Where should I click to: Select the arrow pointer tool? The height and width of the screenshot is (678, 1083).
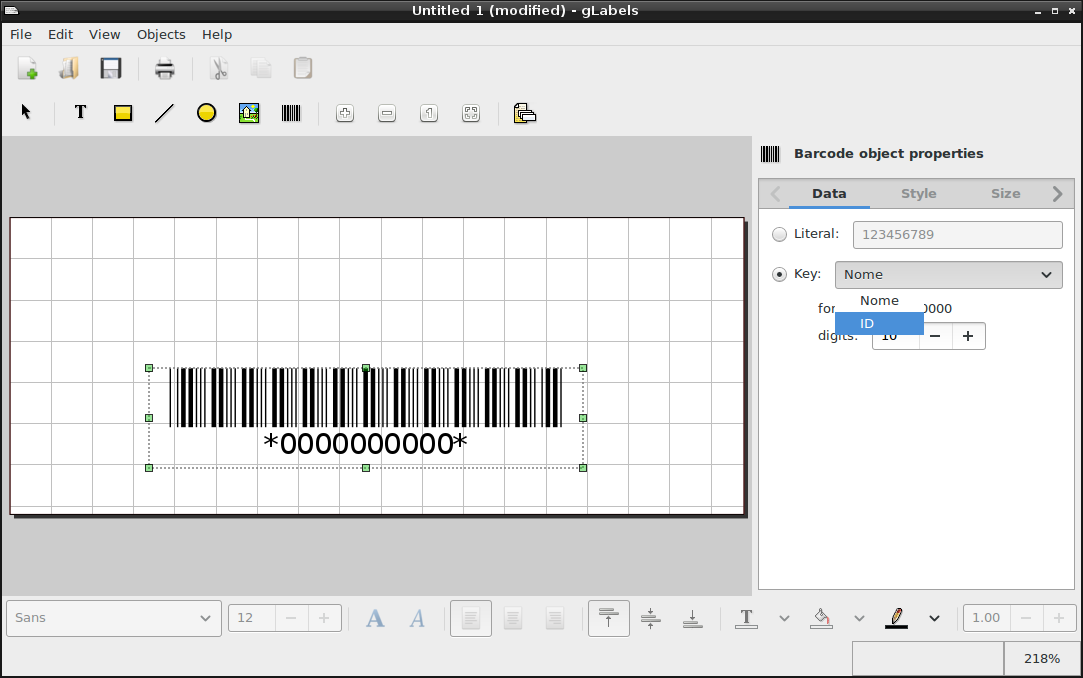coord(26,113)
